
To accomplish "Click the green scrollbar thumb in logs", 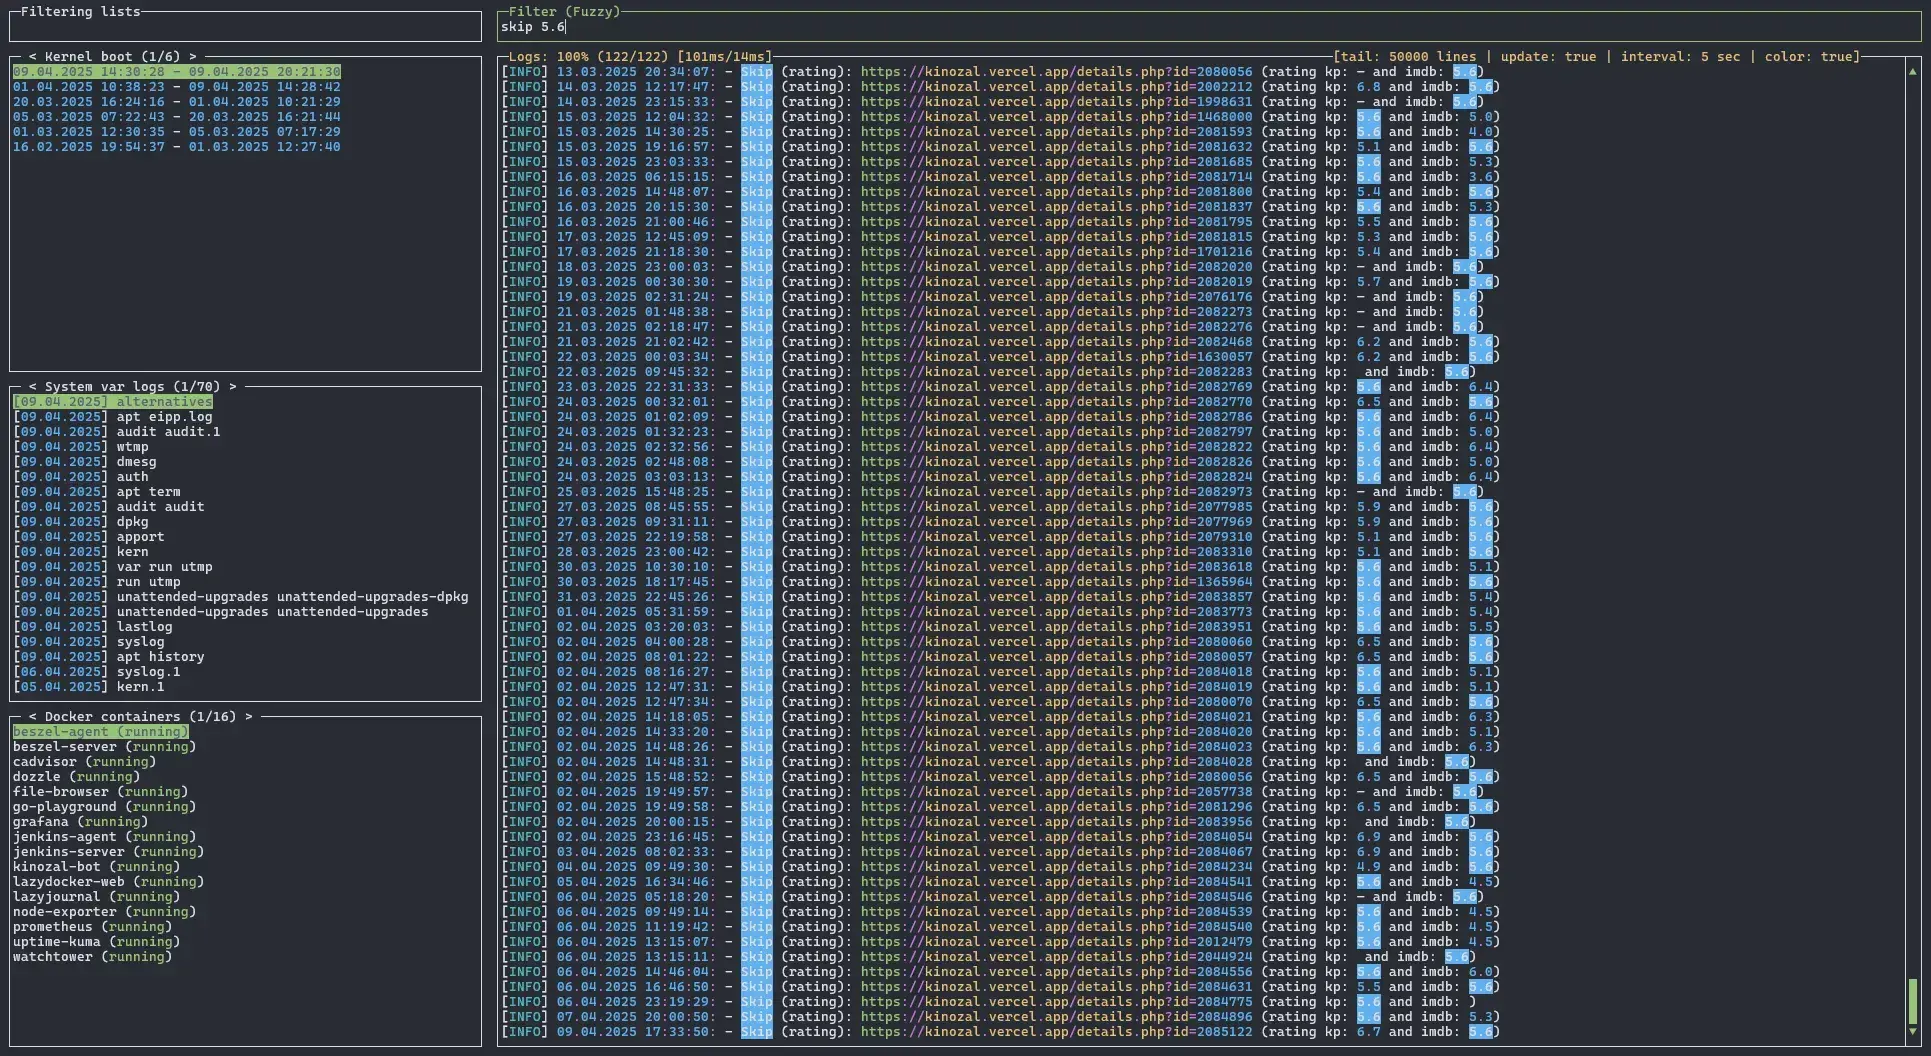I will pos(1912,1001).
